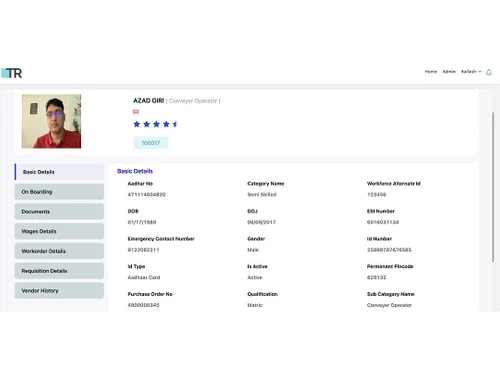Click the Conveyer Operator title next to name

pos(193,101)
